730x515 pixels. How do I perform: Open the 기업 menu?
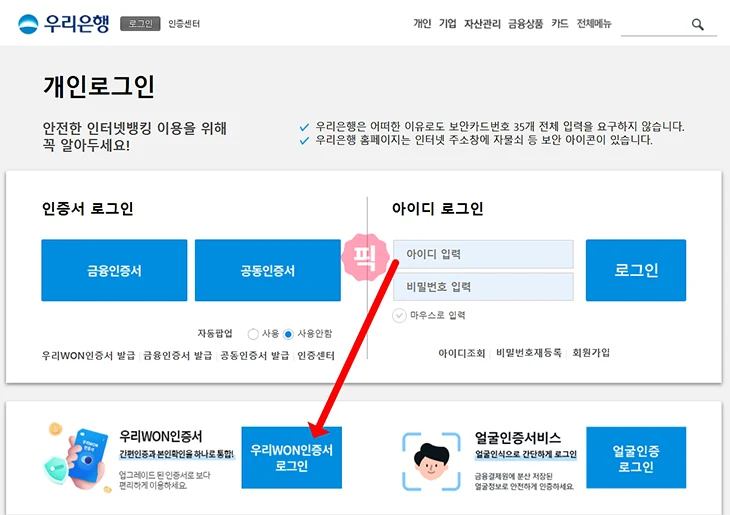(x=447, y=24)
